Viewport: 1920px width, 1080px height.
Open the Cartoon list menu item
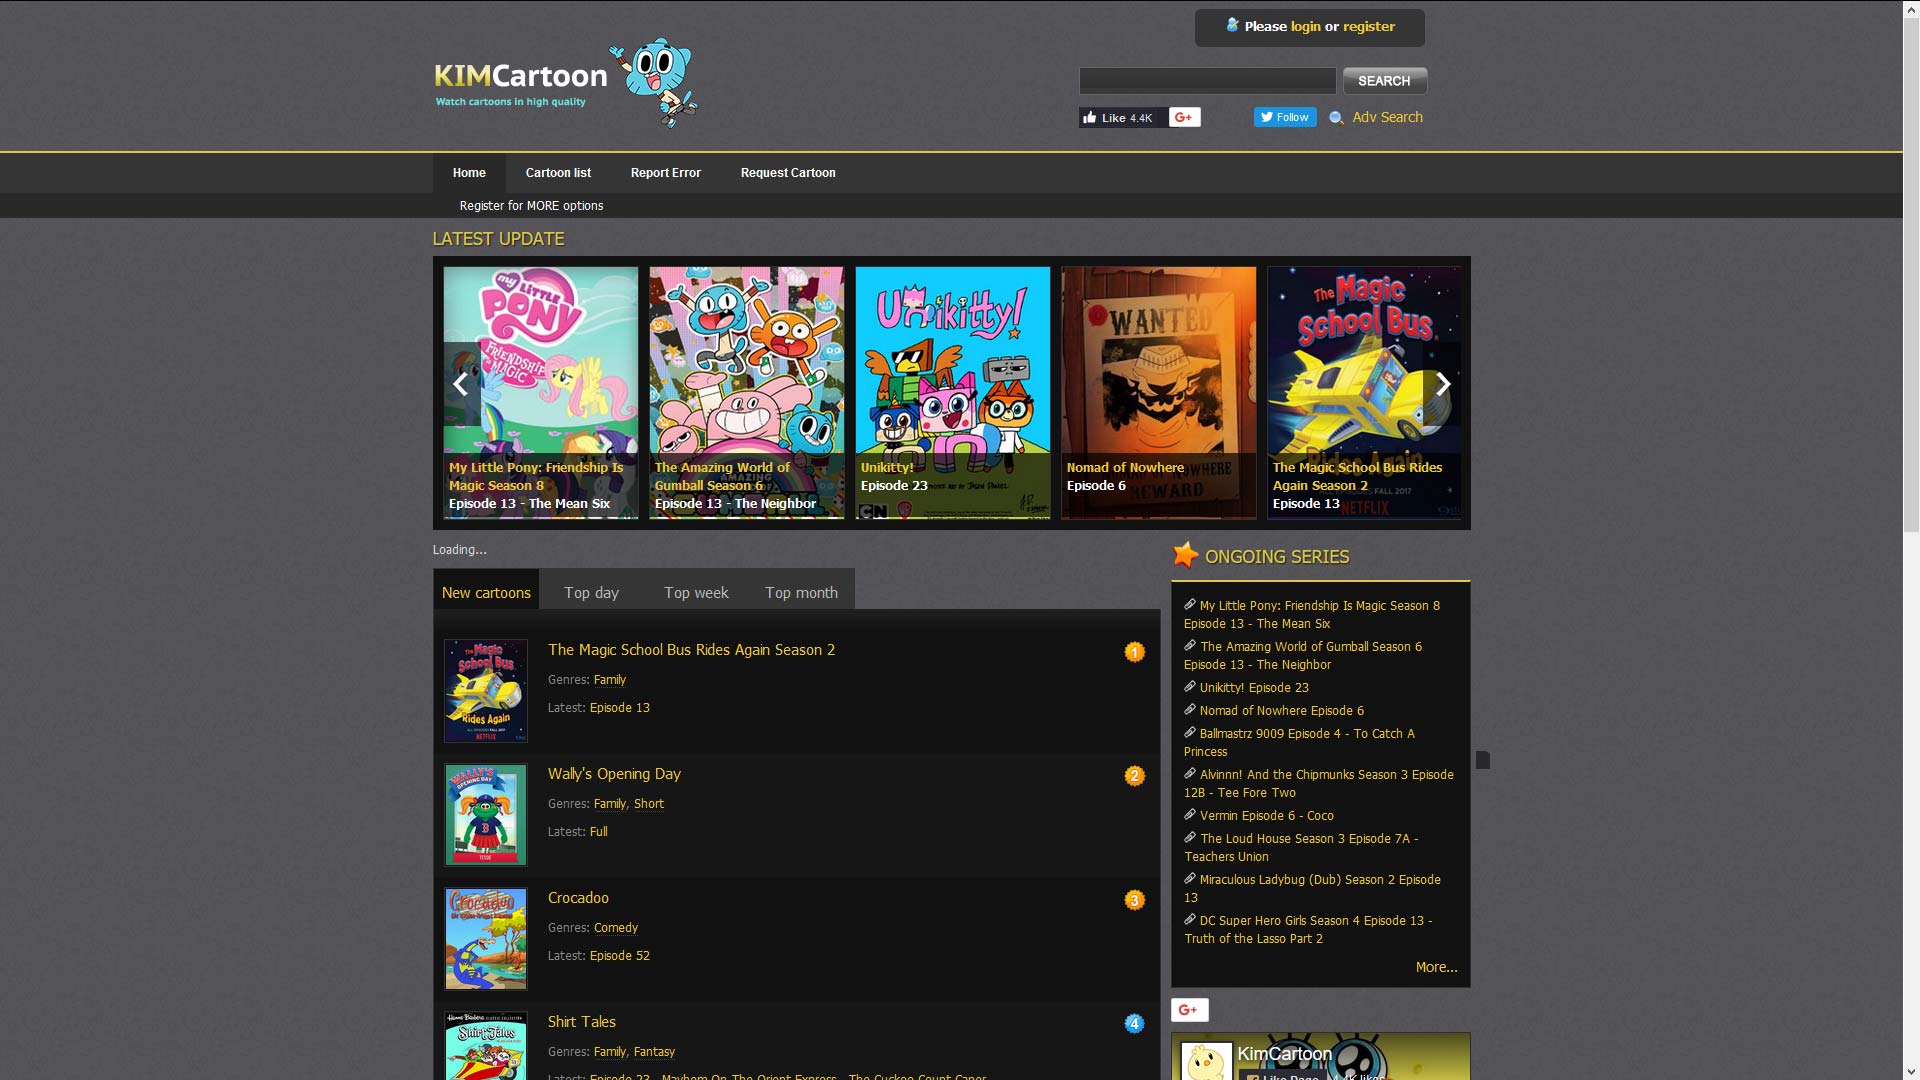coord(557,172)
